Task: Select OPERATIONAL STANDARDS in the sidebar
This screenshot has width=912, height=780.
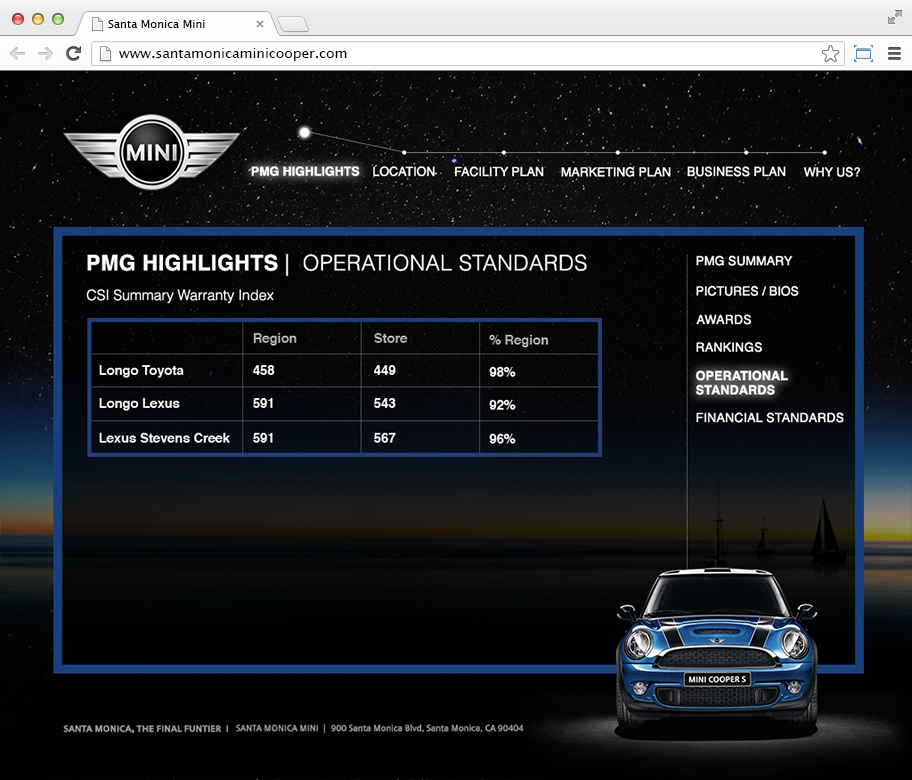Action: point(742,383)
